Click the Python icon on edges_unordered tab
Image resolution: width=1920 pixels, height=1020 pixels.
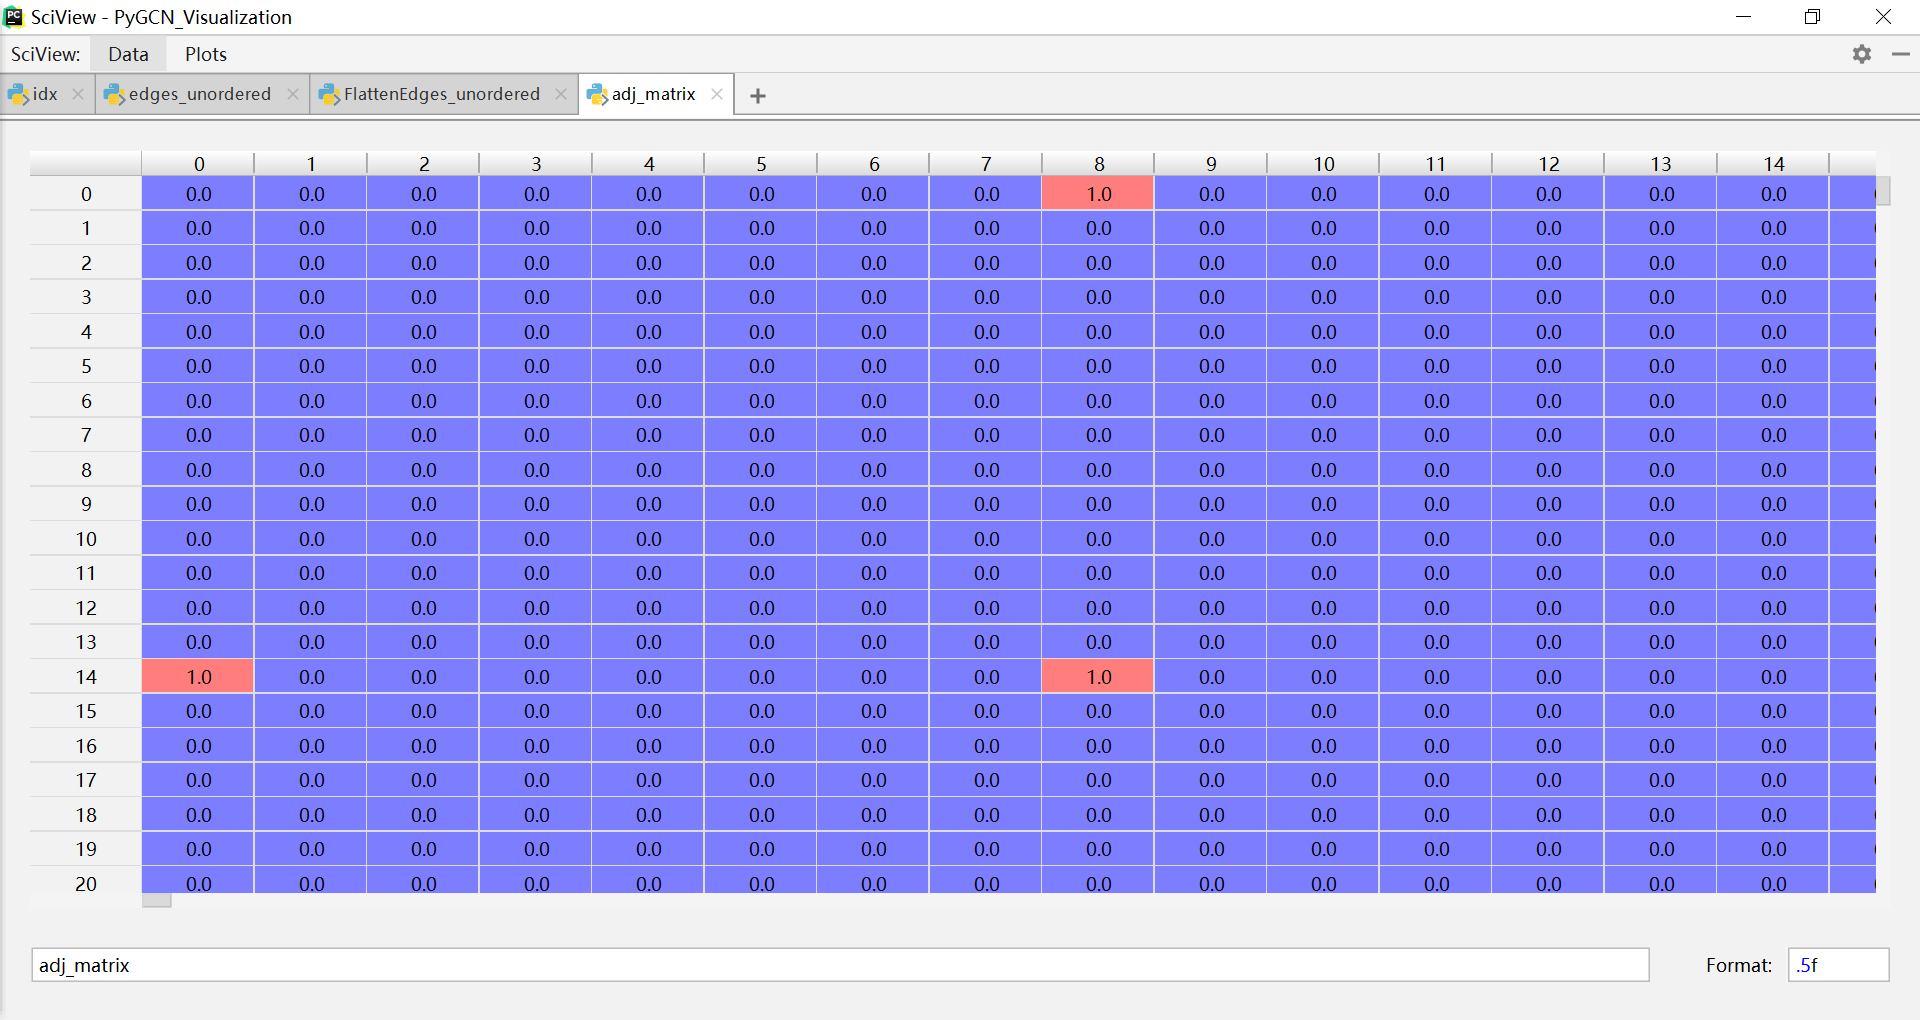pos(114,94)
